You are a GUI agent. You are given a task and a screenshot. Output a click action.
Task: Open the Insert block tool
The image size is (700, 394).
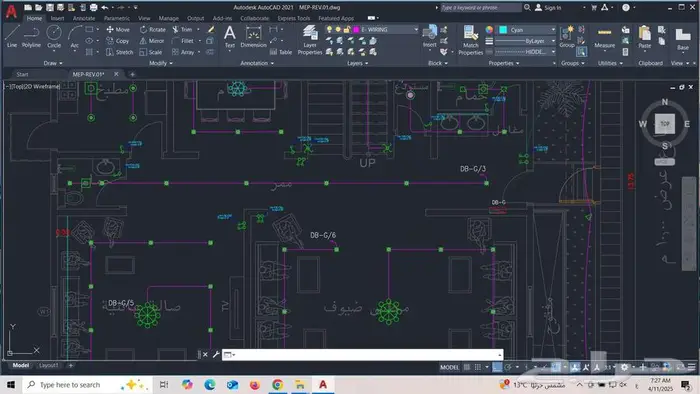[x=429, y=36]
